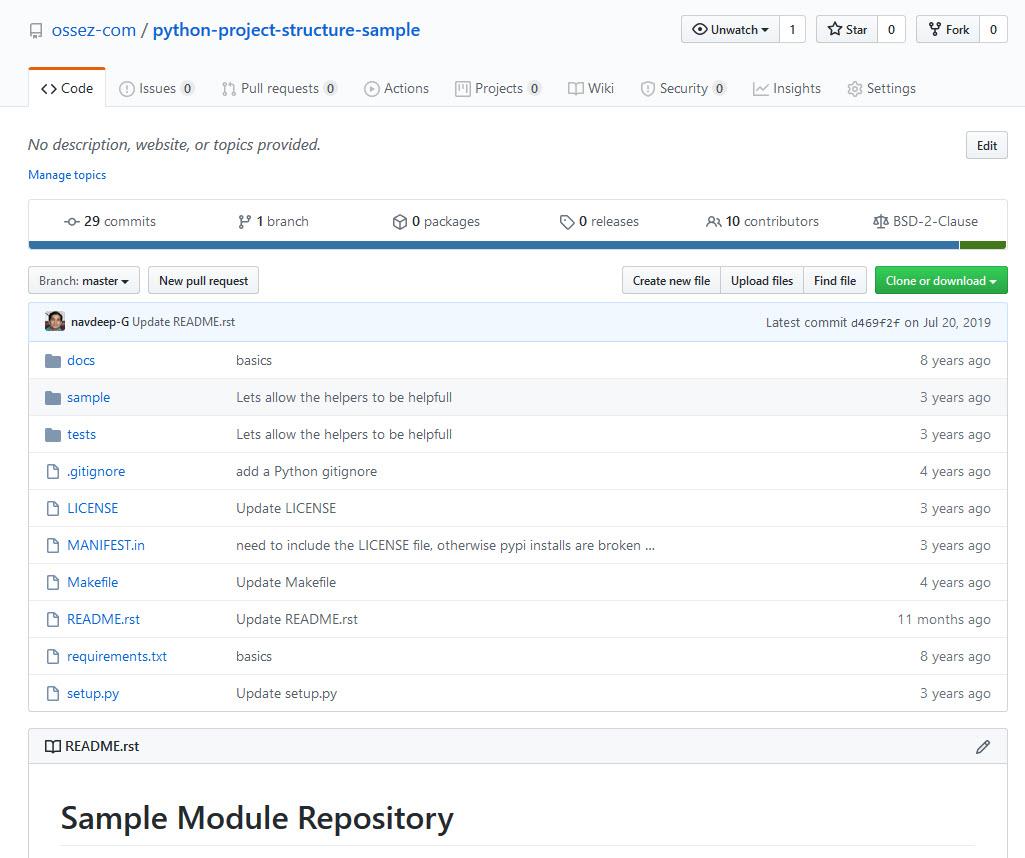Expand the truncated MANIFEST.in commit message ellipsis
Viewport: 1025px width, 858px height.
(x=650, y=546)
